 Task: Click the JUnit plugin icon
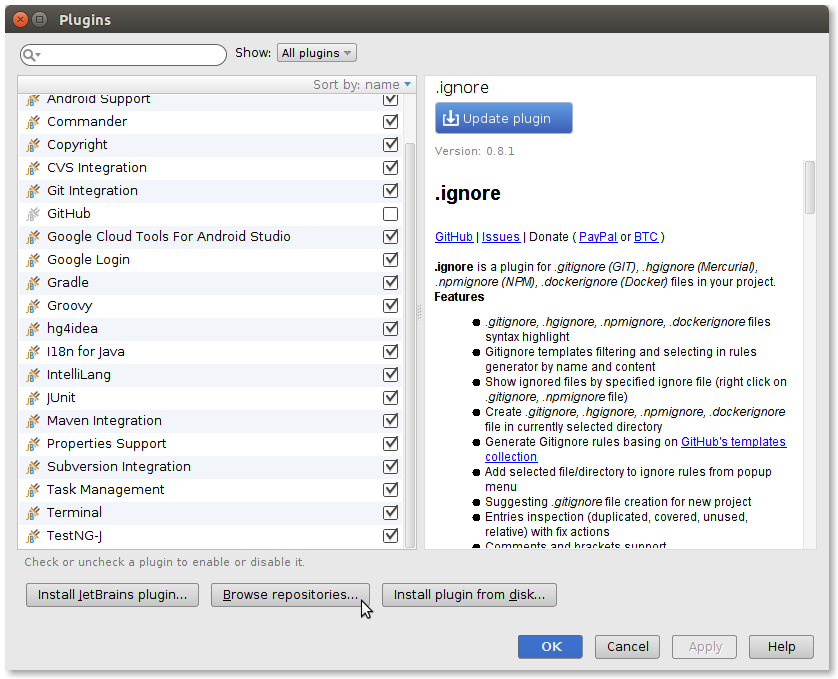pos(33,398)
